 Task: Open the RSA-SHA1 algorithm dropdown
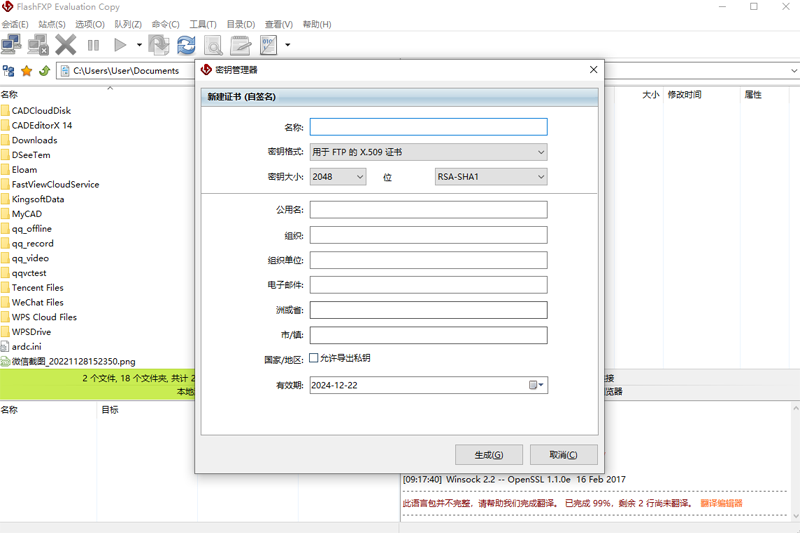click(491, 177)
